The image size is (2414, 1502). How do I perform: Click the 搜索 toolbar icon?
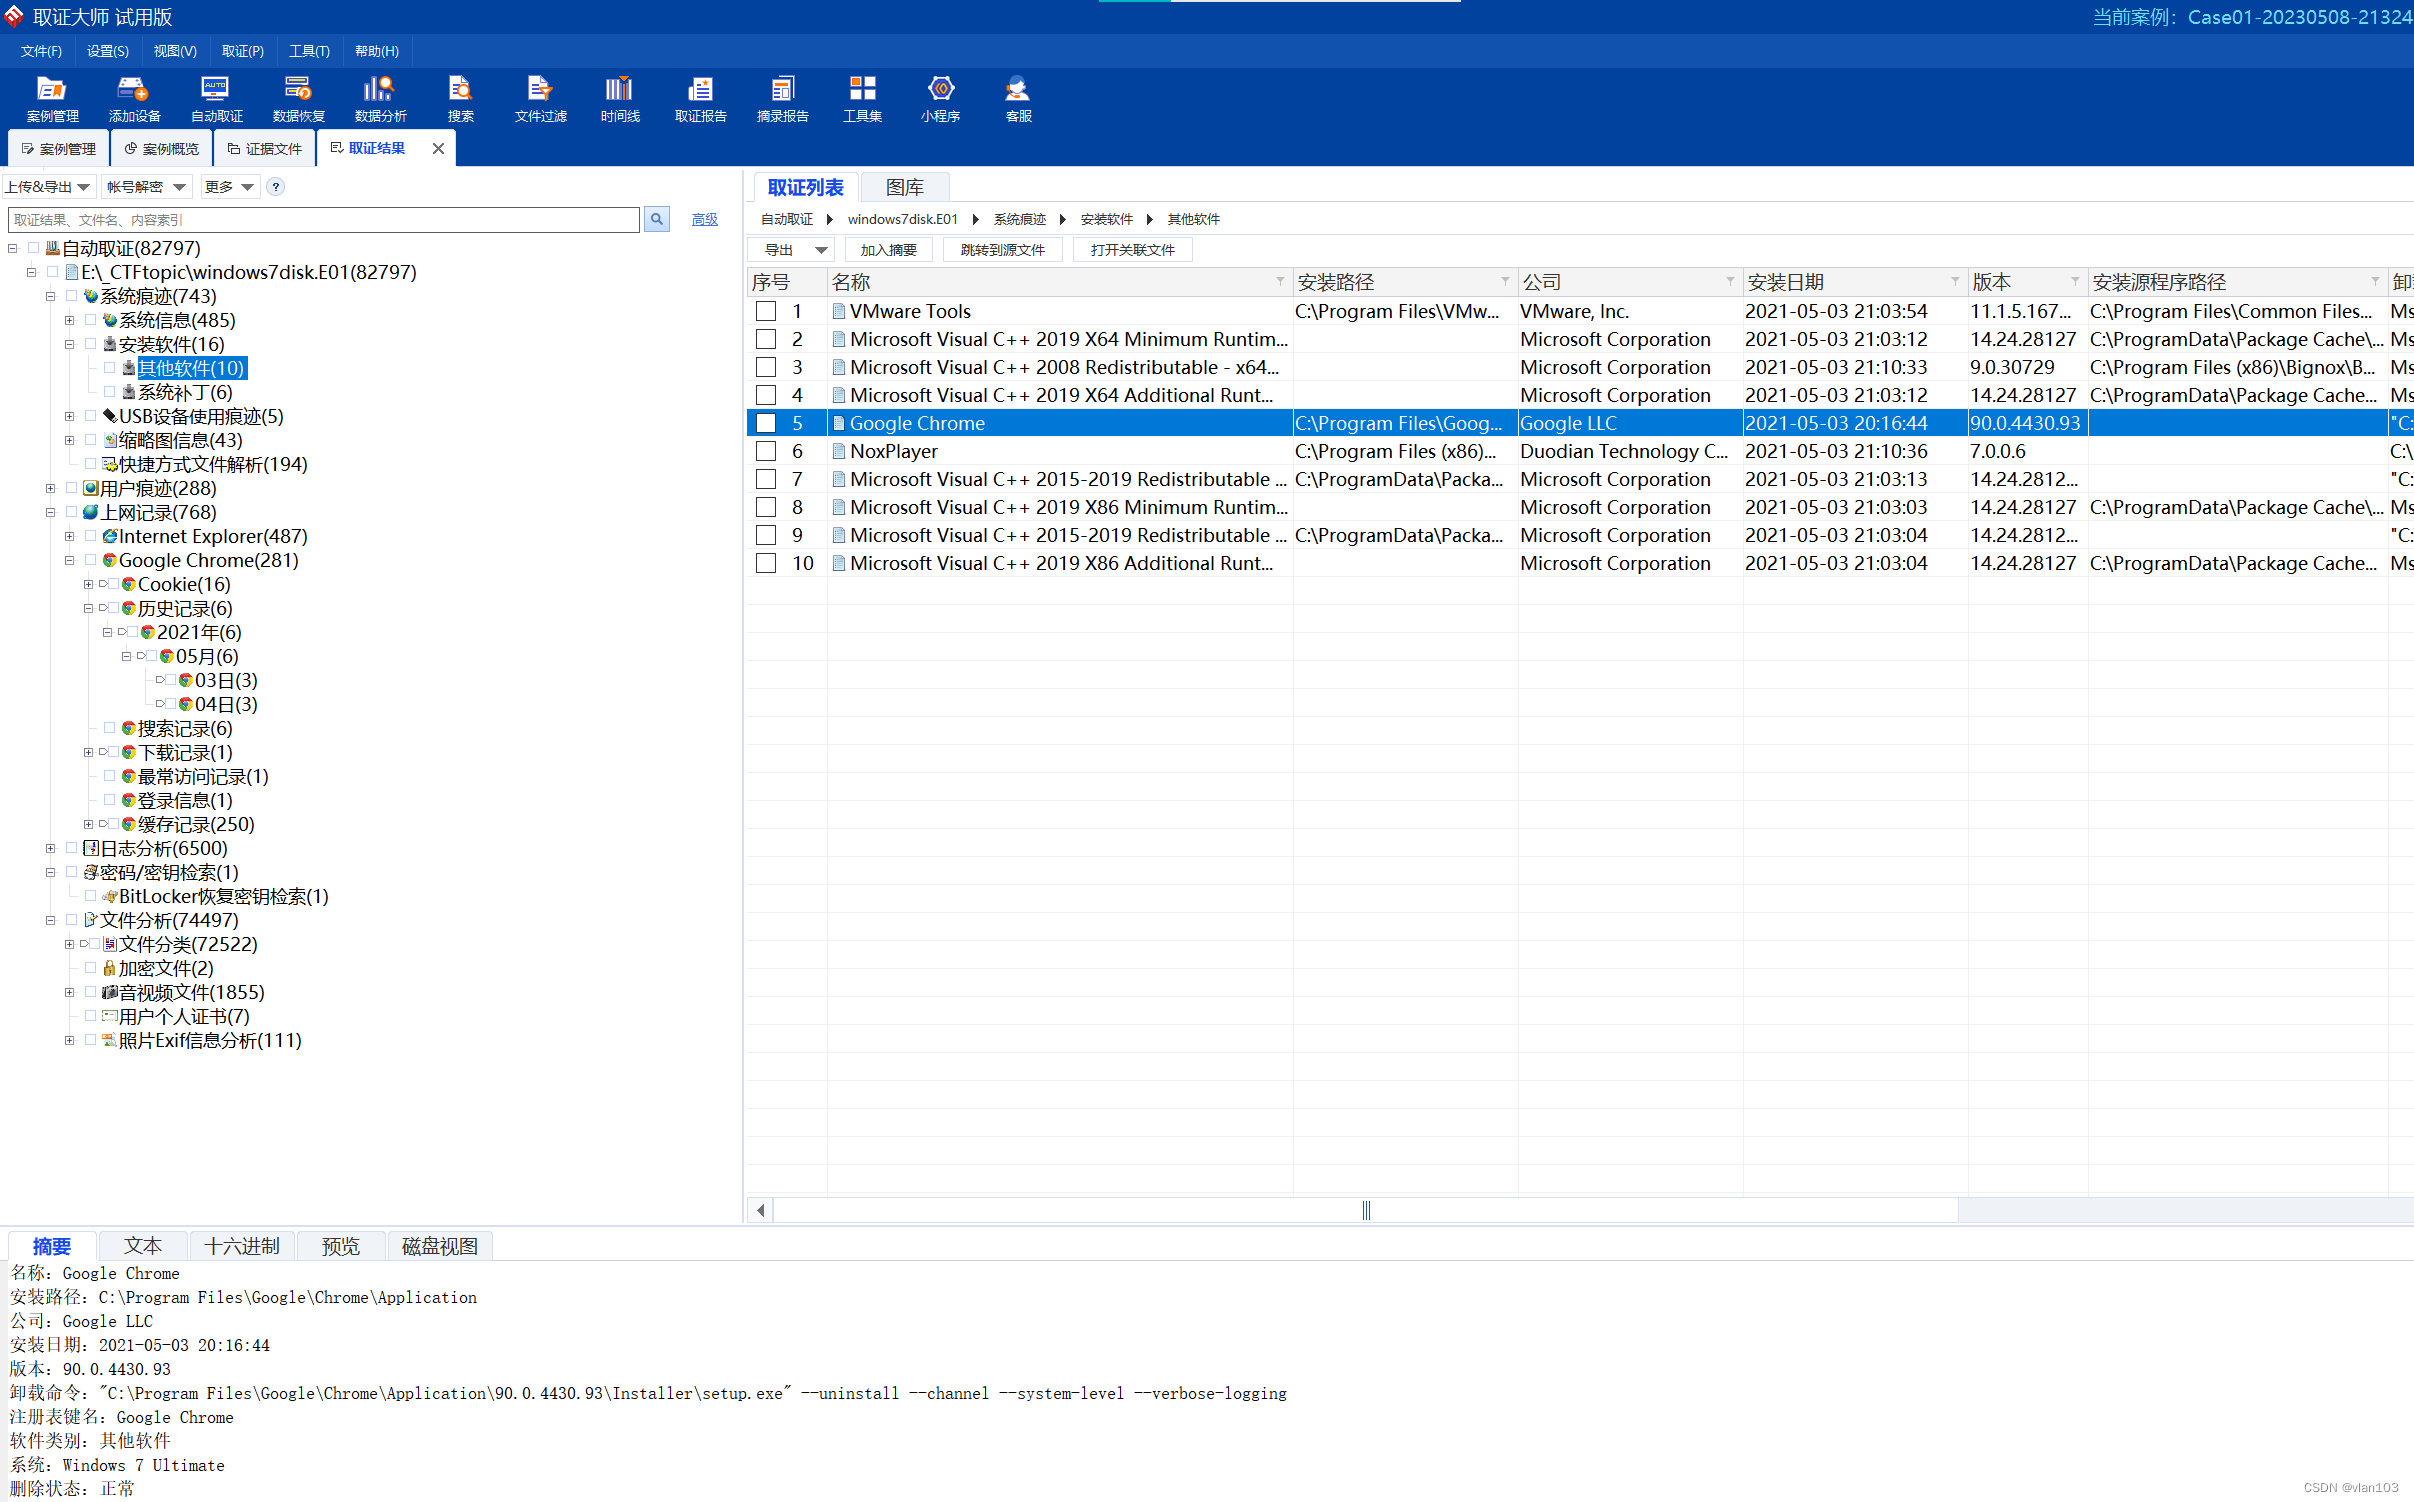pos(460,99)
